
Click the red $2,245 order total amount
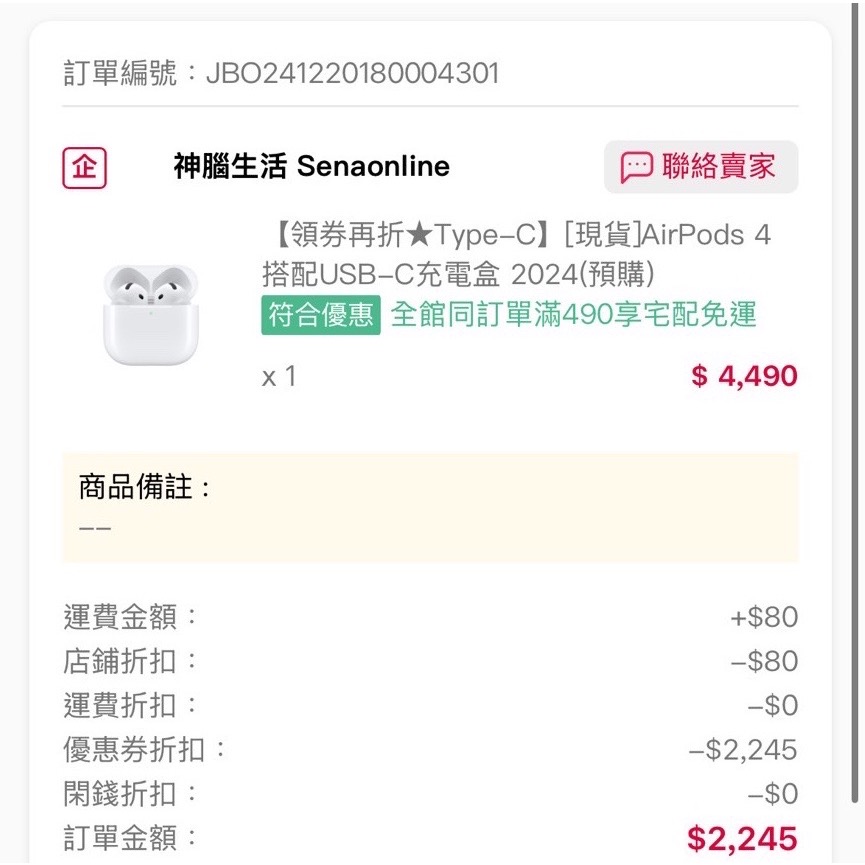point(742,838)
